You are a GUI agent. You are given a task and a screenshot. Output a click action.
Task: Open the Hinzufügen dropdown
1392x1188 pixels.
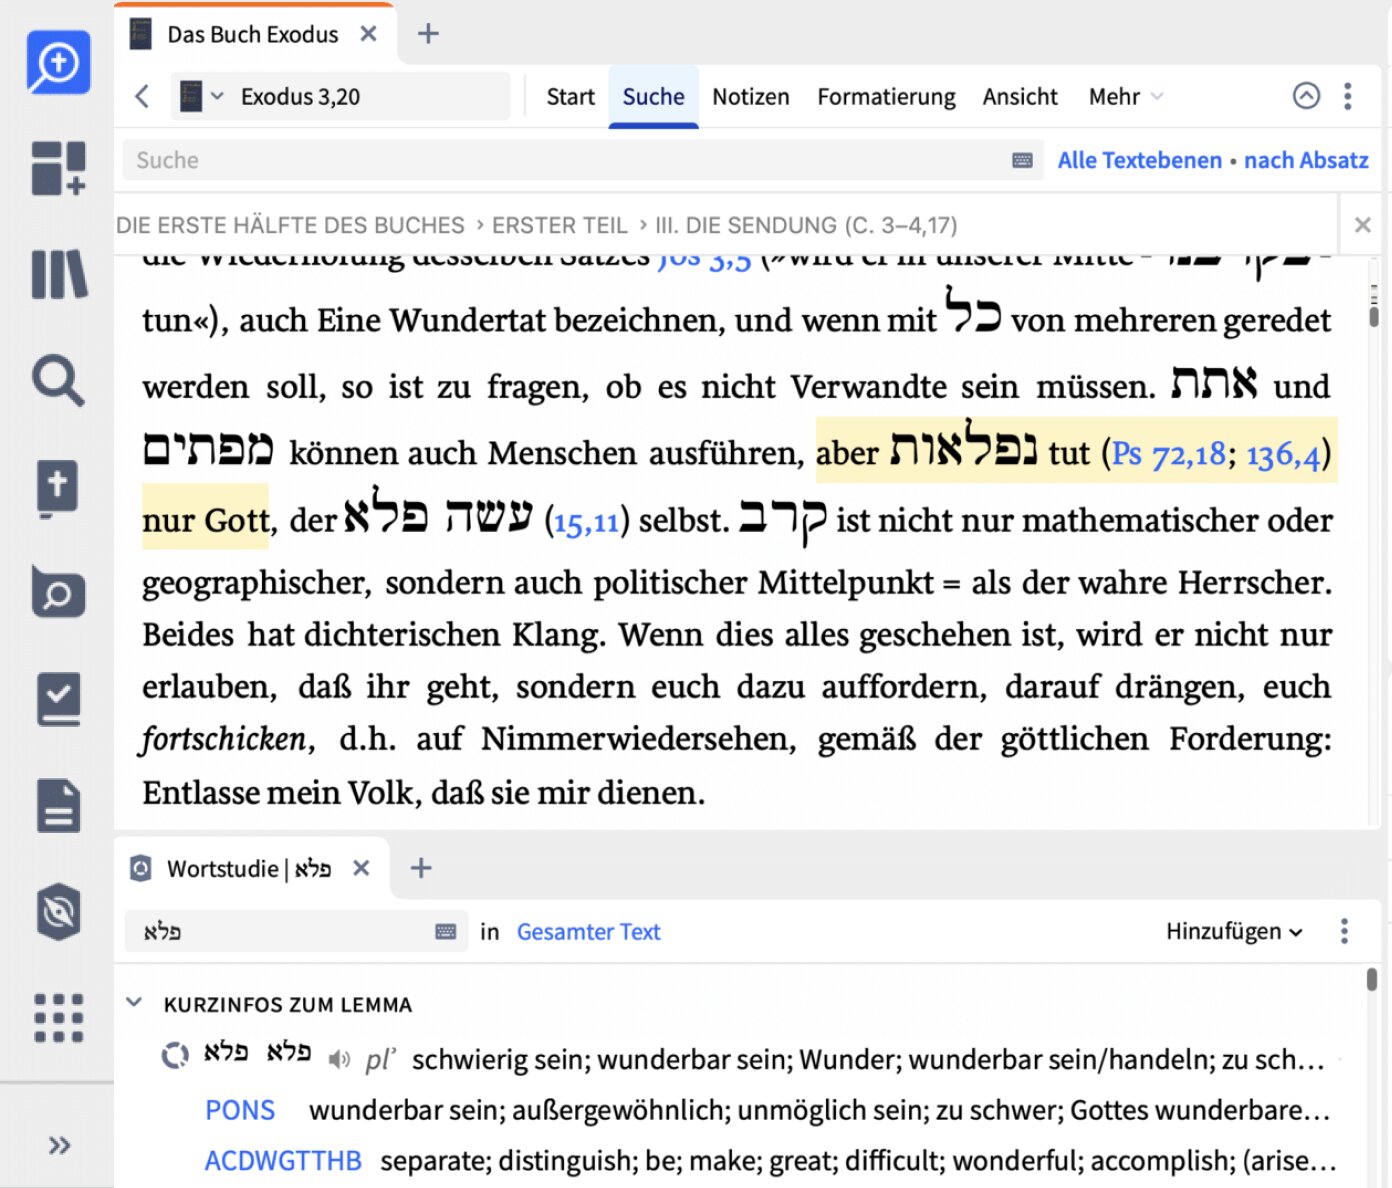[x=1234, y=931]
